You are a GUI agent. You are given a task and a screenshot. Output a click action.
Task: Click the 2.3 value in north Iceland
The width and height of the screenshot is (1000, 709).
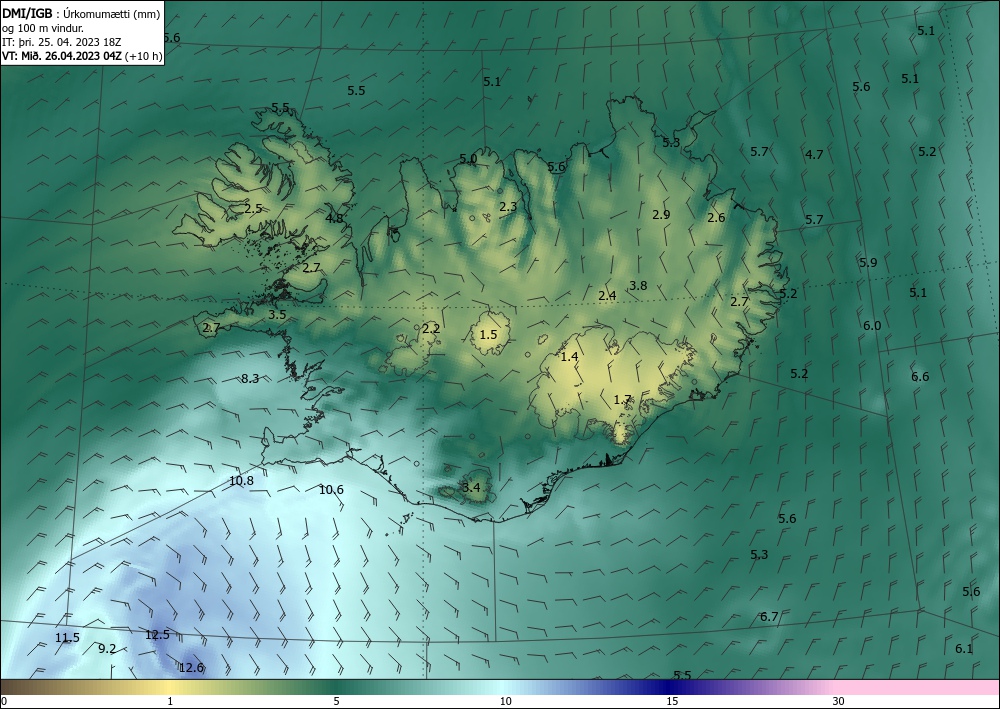click(x=508, y=207)
